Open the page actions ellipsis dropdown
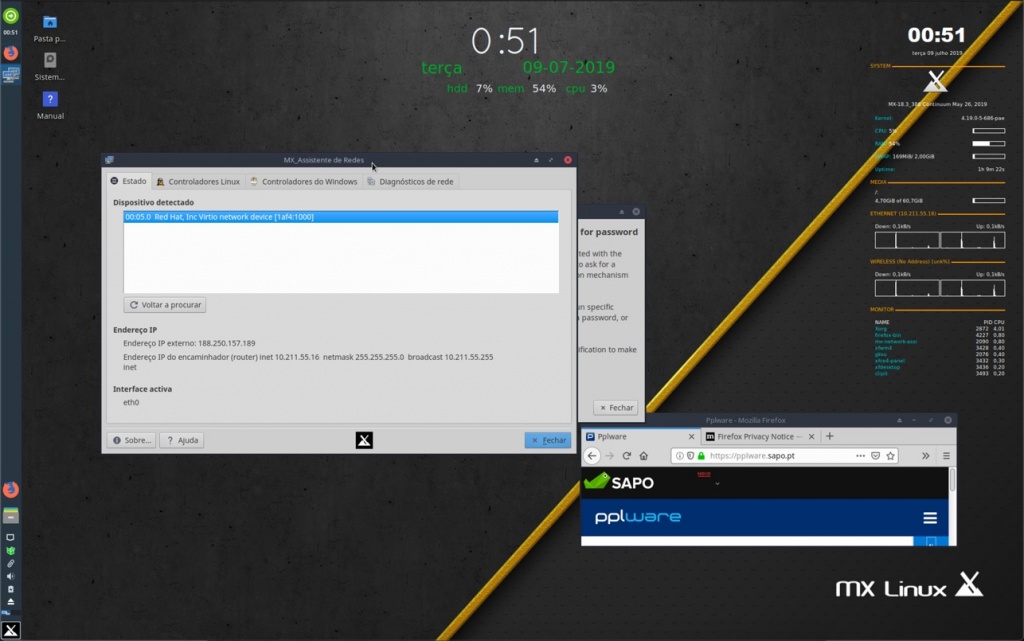This screenshot has width=1024, height=641. click(x=859, y=456)
